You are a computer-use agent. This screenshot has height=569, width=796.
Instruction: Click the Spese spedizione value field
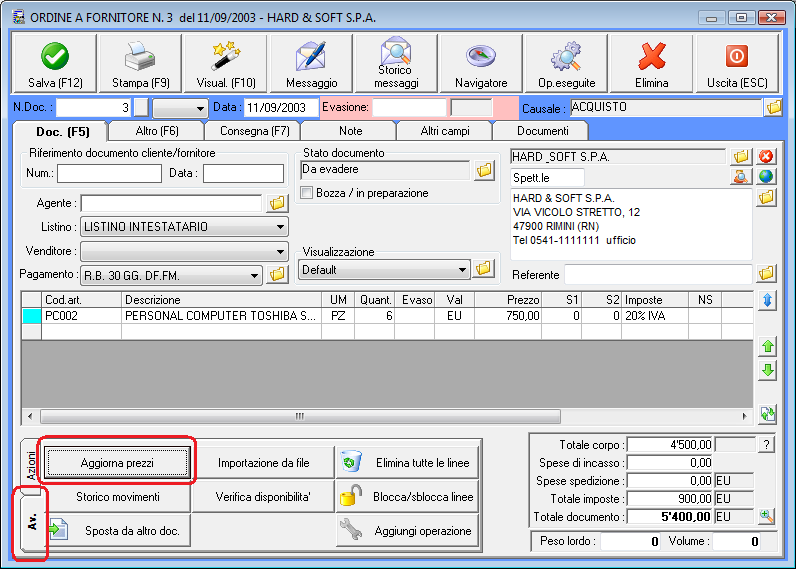[671, 480]
